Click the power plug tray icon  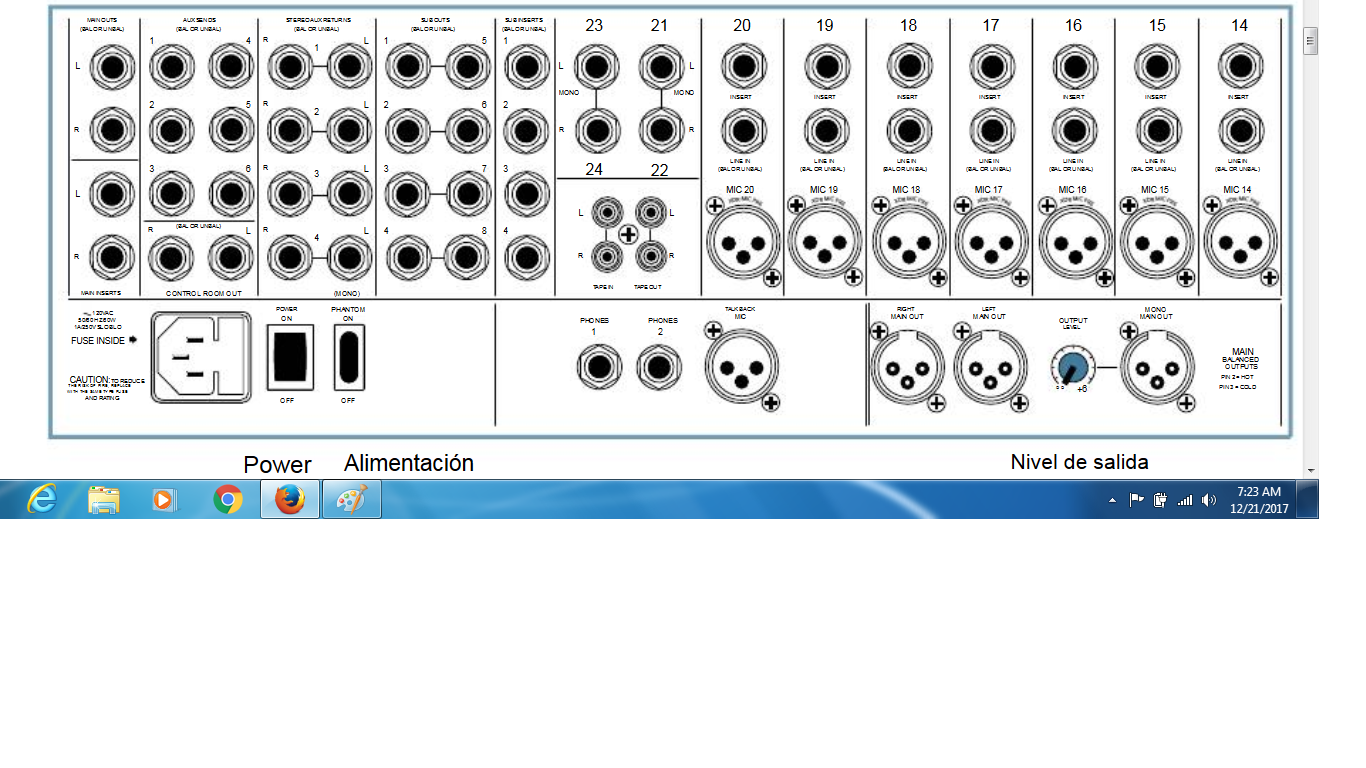click(1160, 500)
